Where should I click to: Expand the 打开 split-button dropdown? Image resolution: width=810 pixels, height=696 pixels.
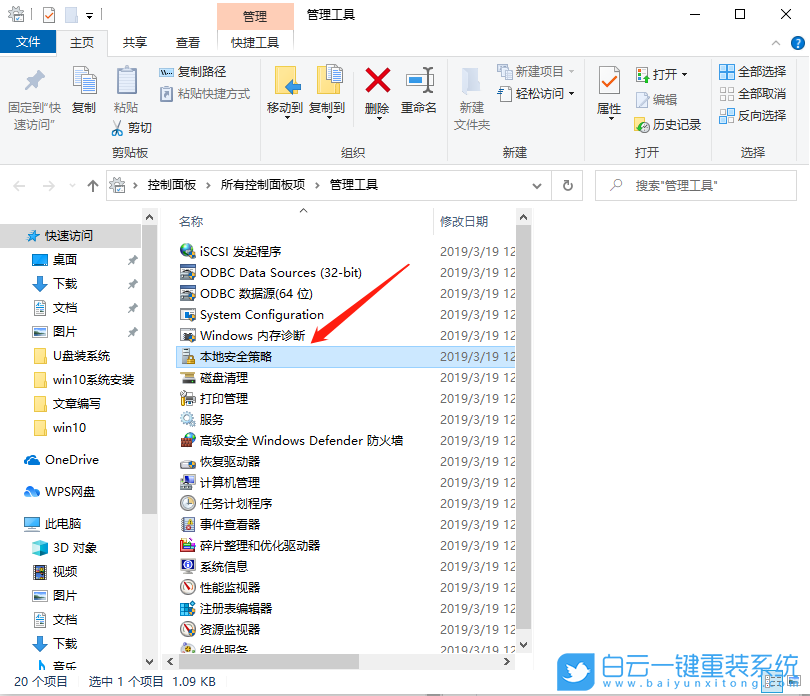click(x=684, y=75)
